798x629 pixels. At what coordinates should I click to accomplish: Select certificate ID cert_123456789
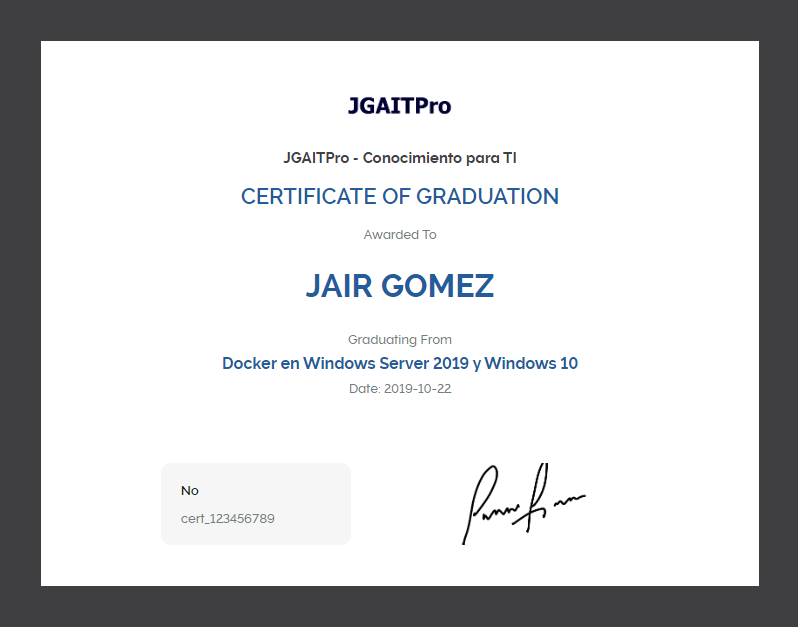227,519
